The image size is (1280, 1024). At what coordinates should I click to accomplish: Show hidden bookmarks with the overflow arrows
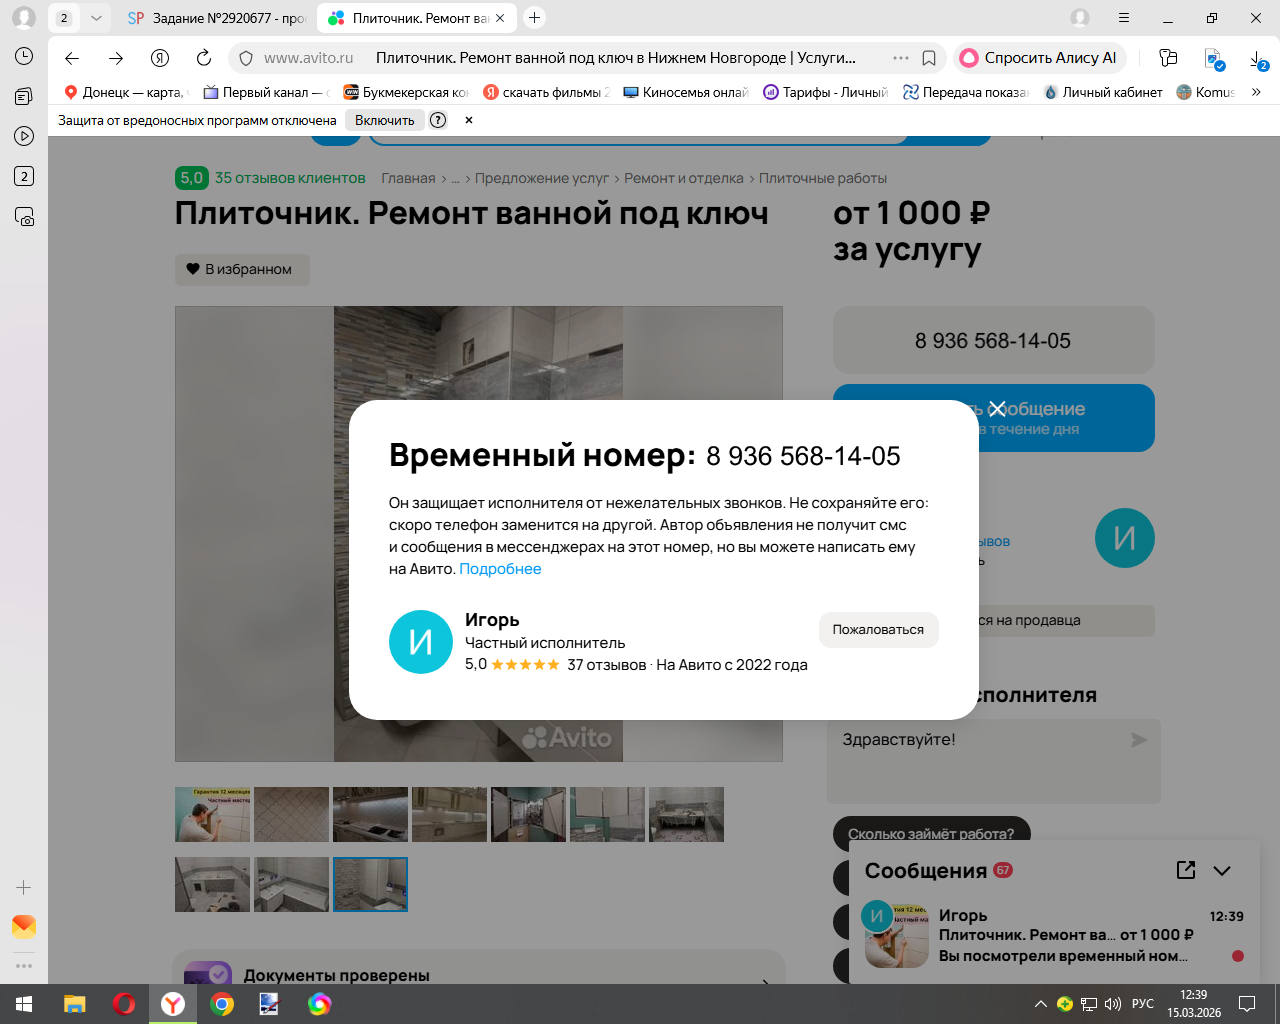tap(1256, 92)
